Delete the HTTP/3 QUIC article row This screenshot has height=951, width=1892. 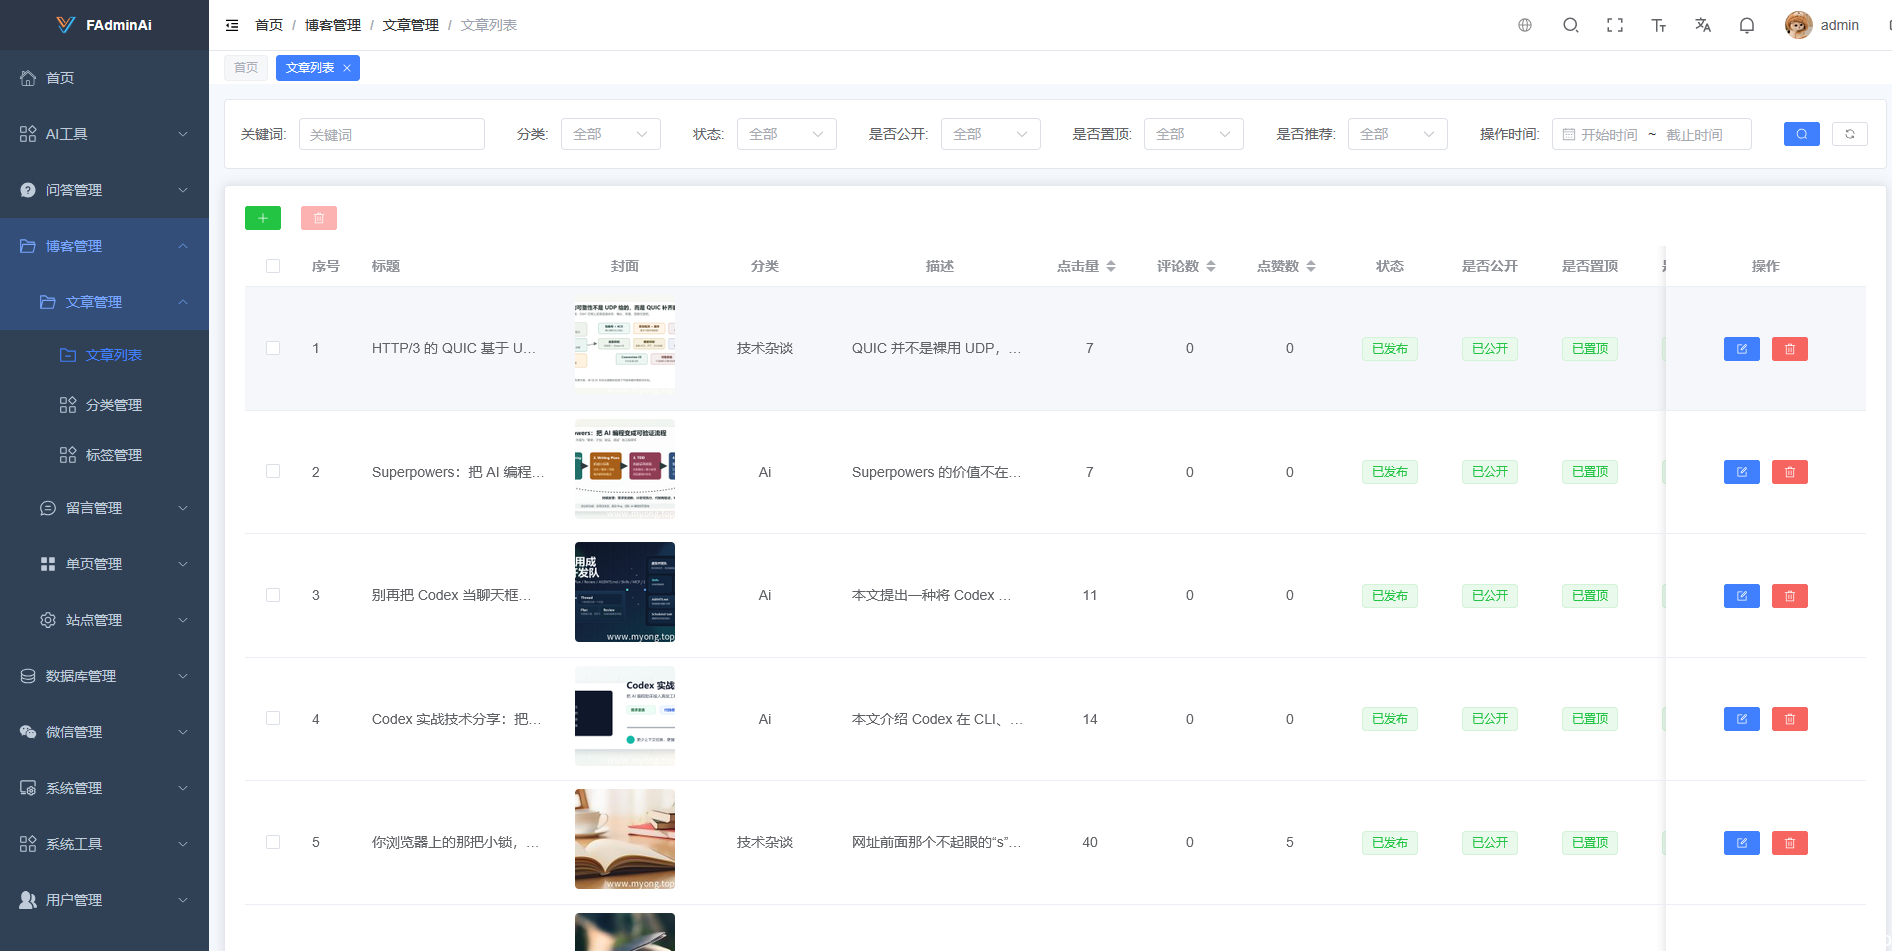pyautogui.click(x=1790, y=349)
